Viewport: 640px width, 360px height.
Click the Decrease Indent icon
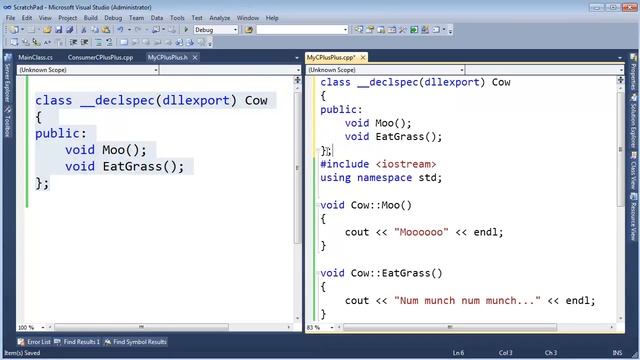point(73,42)
